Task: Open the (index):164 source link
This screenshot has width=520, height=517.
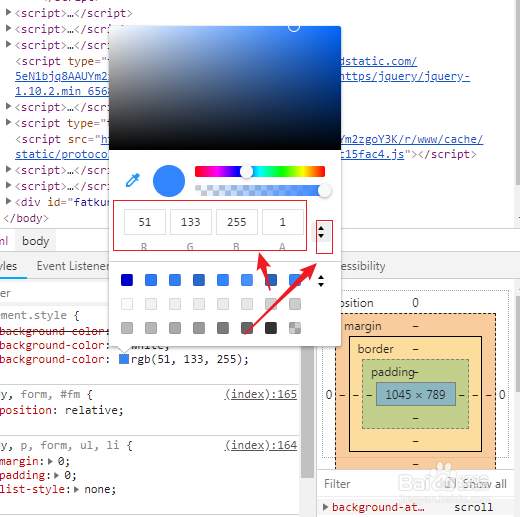Action: (x=261, y=445)
